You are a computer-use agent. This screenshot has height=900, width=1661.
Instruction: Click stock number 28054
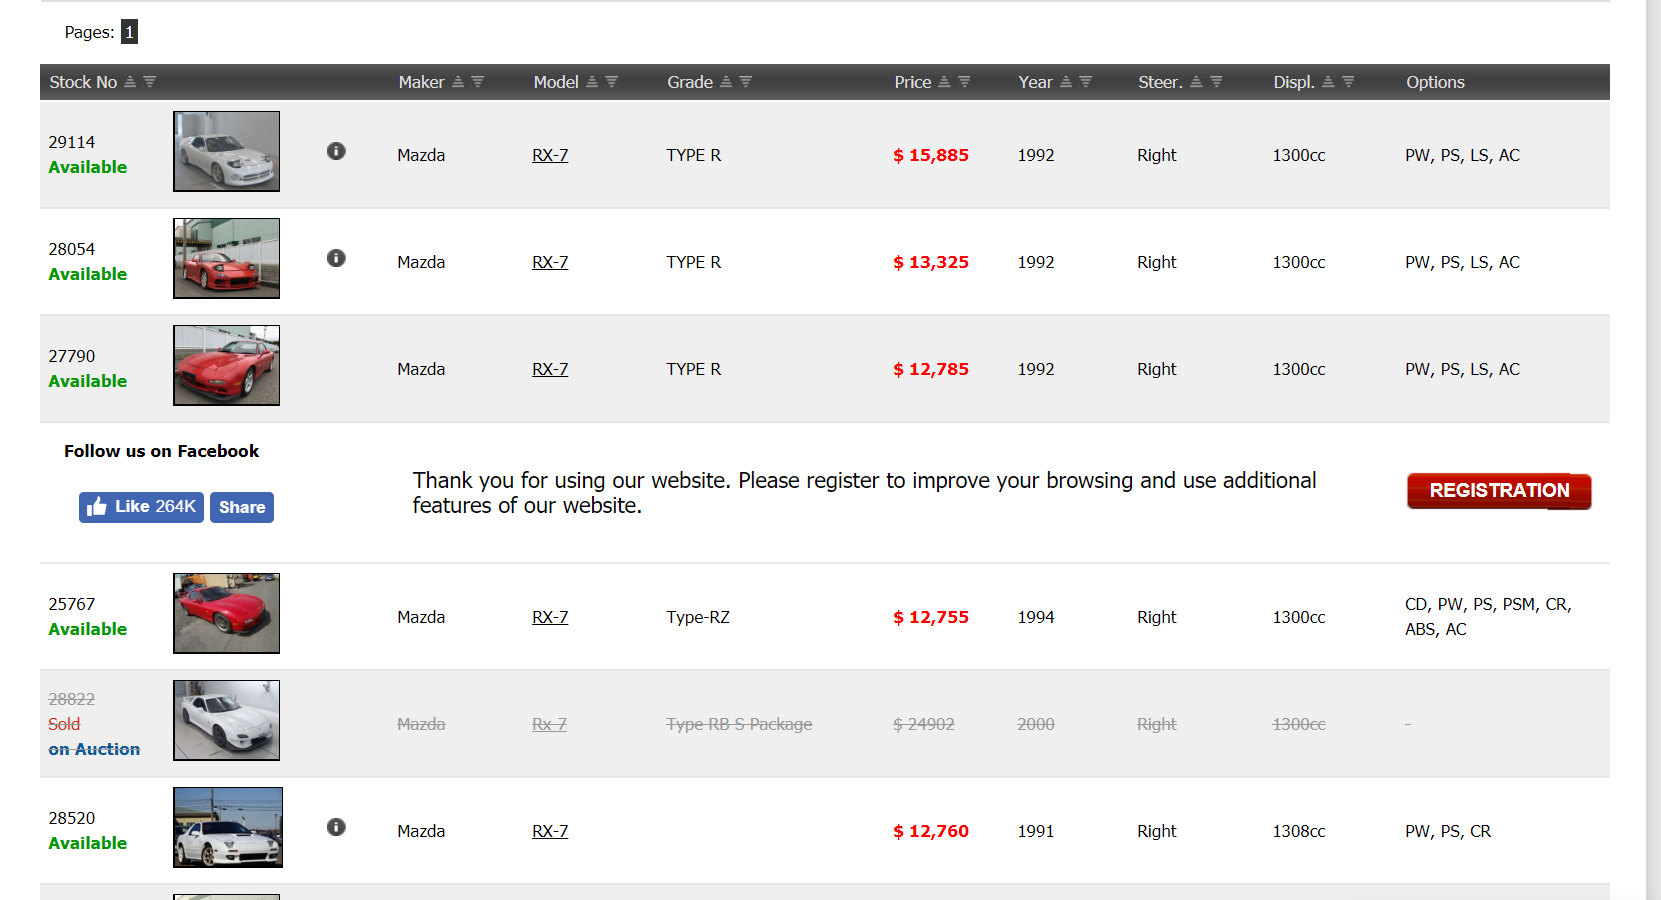click(72, 249)
